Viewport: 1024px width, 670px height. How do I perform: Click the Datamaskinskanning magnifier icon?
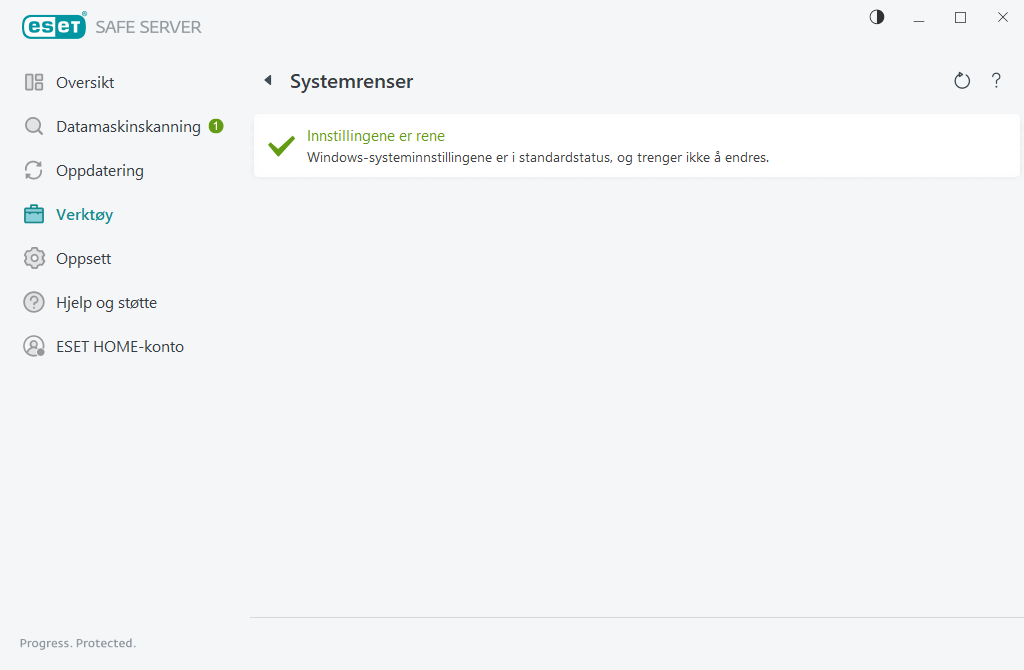point(34,127)
